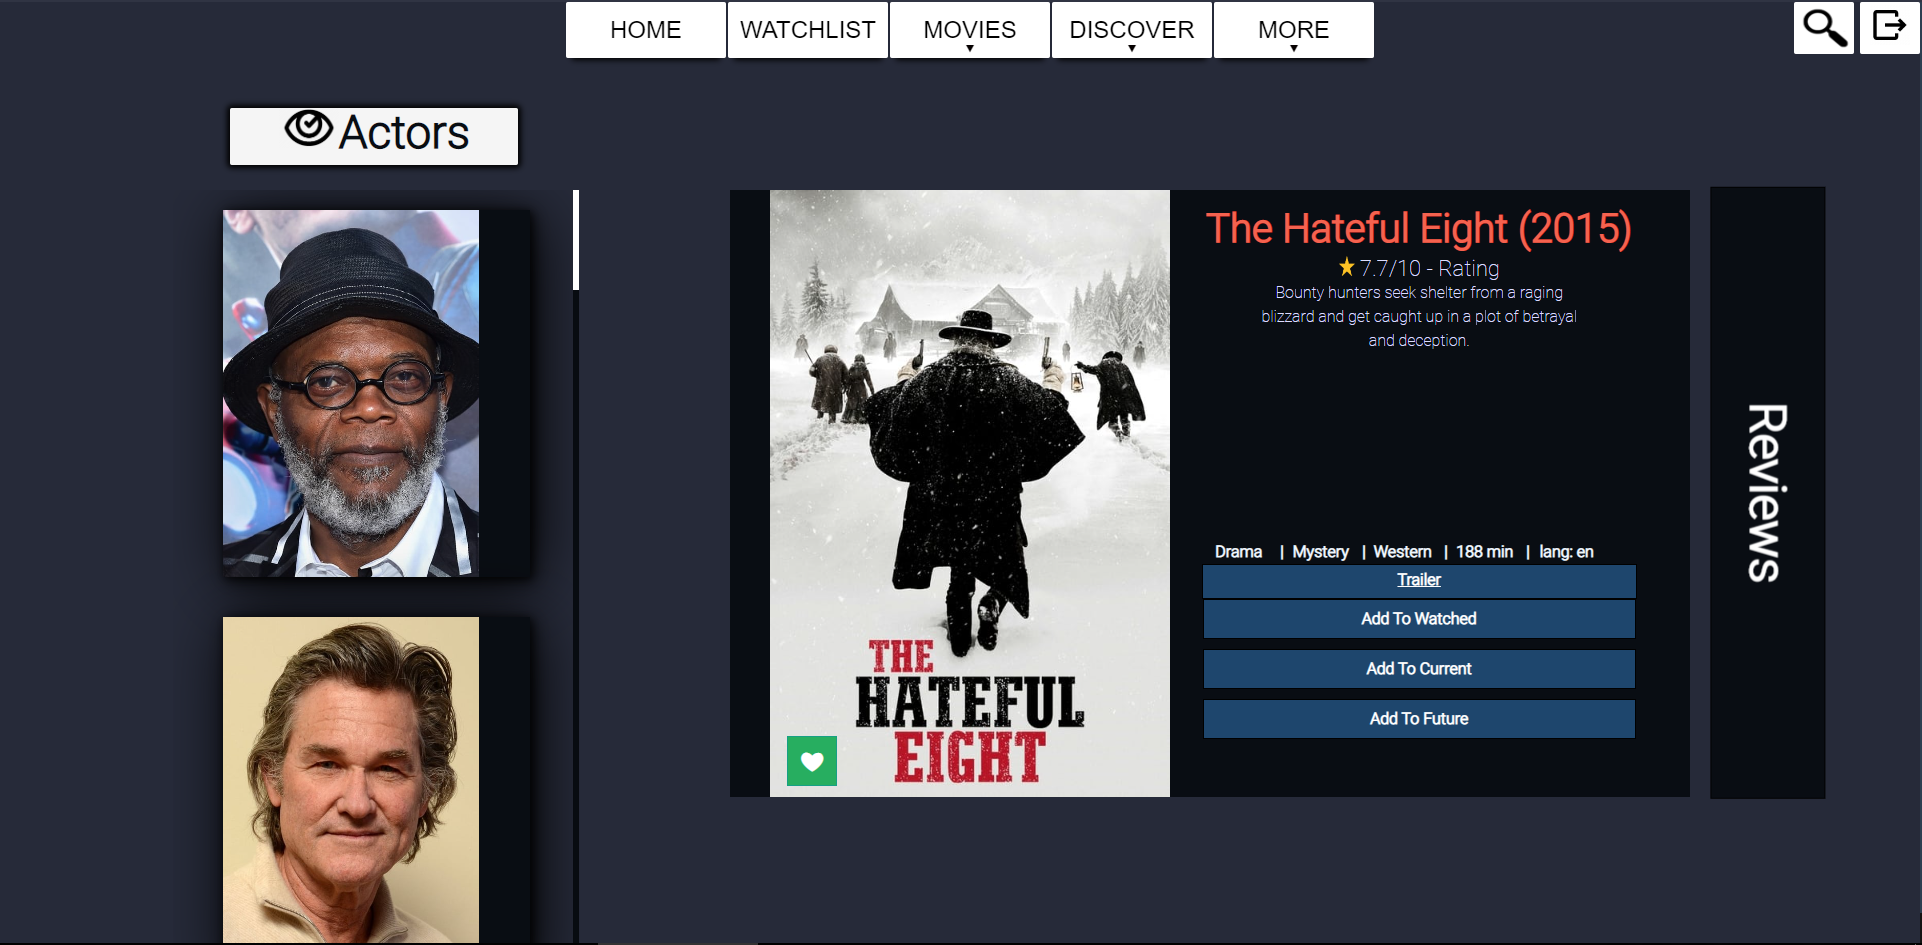Click the Drama genre label

point(1238,552)
